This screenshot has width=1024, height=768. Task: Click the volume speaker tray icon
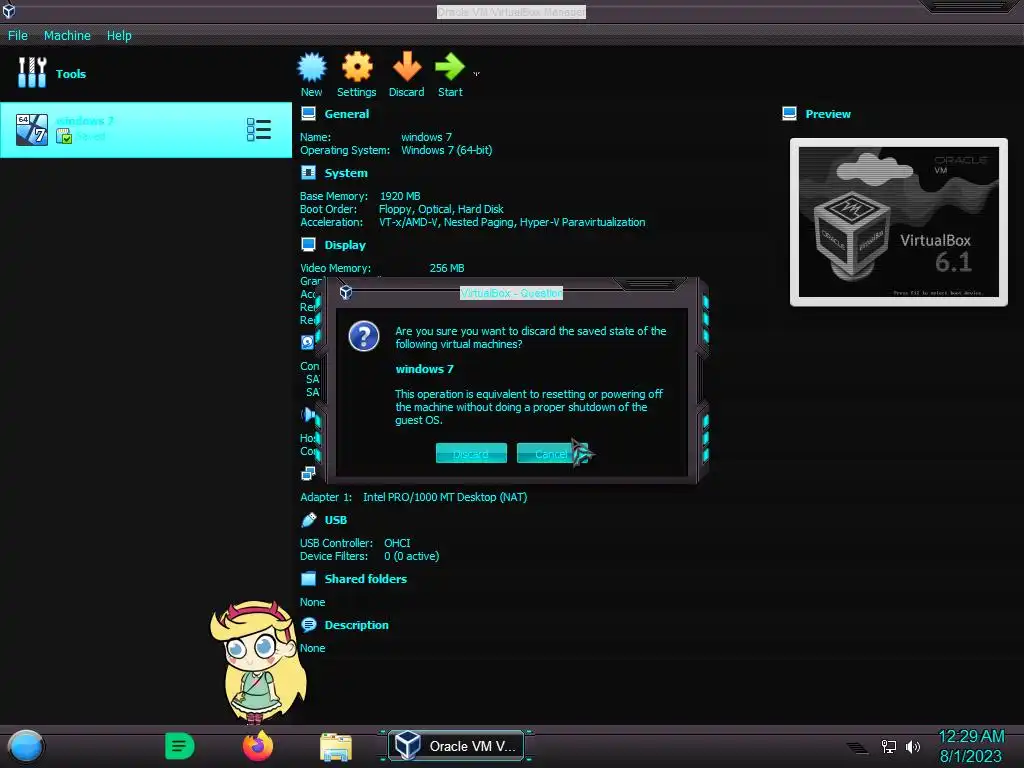tap(913, 746)
